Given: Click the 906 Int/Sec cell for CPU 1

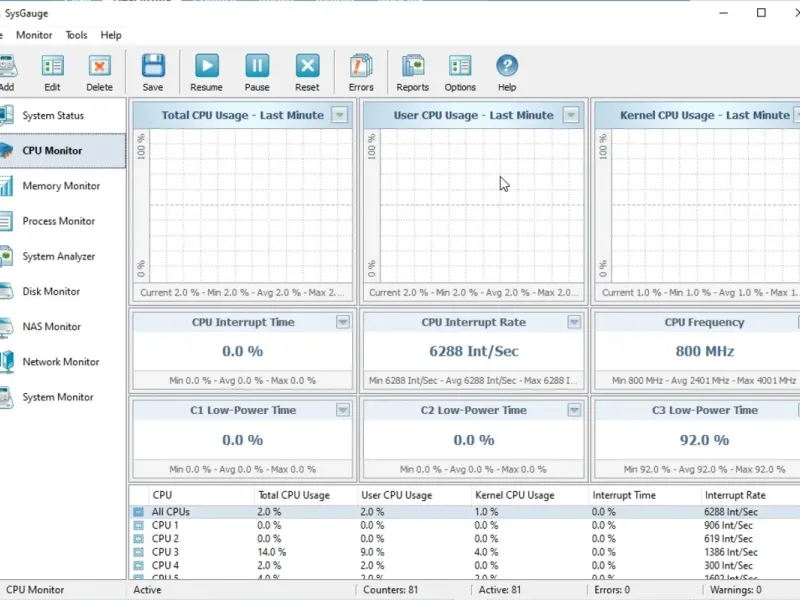Looking at the screenshot, I should click(x=728, y=525).
